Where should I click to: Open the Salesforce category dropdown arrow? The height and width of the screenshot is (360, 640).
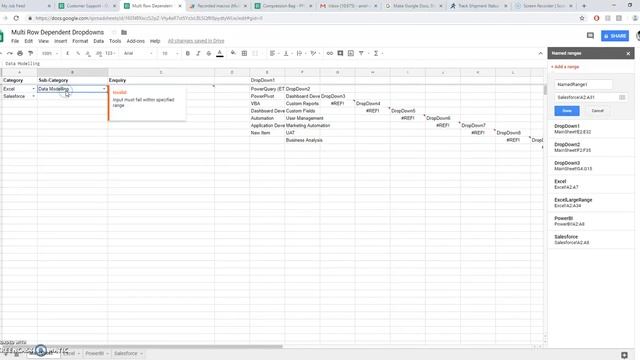[x=33, y=96]
